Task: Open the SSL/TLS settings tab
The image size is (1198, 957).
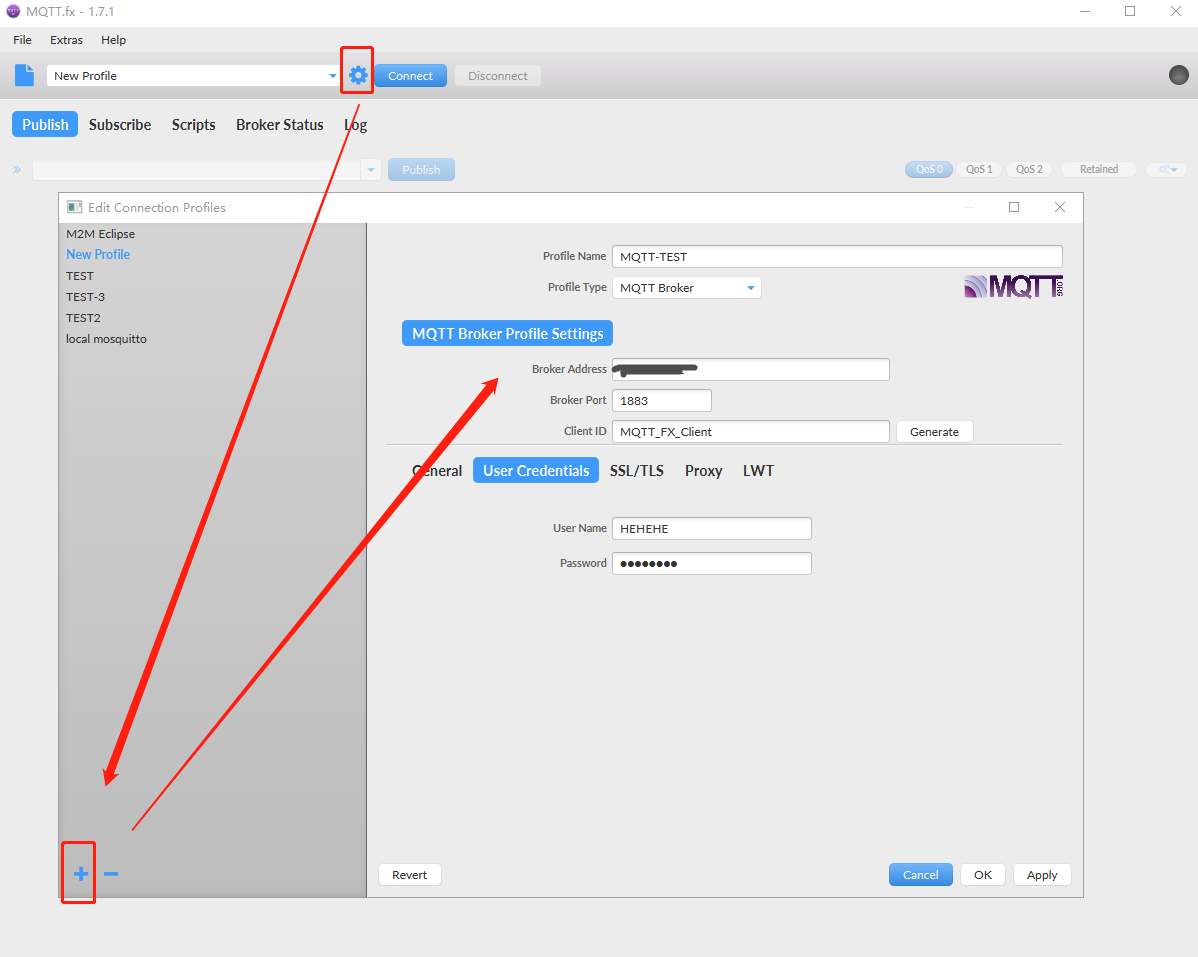Action: pos(636,470)
